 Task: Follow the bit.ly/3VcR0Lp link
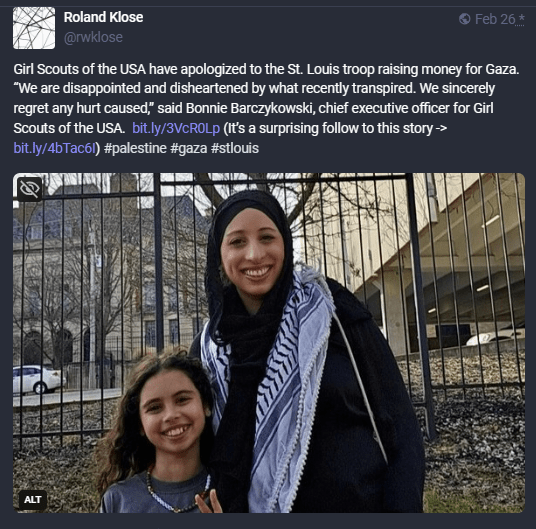point(176,128)
